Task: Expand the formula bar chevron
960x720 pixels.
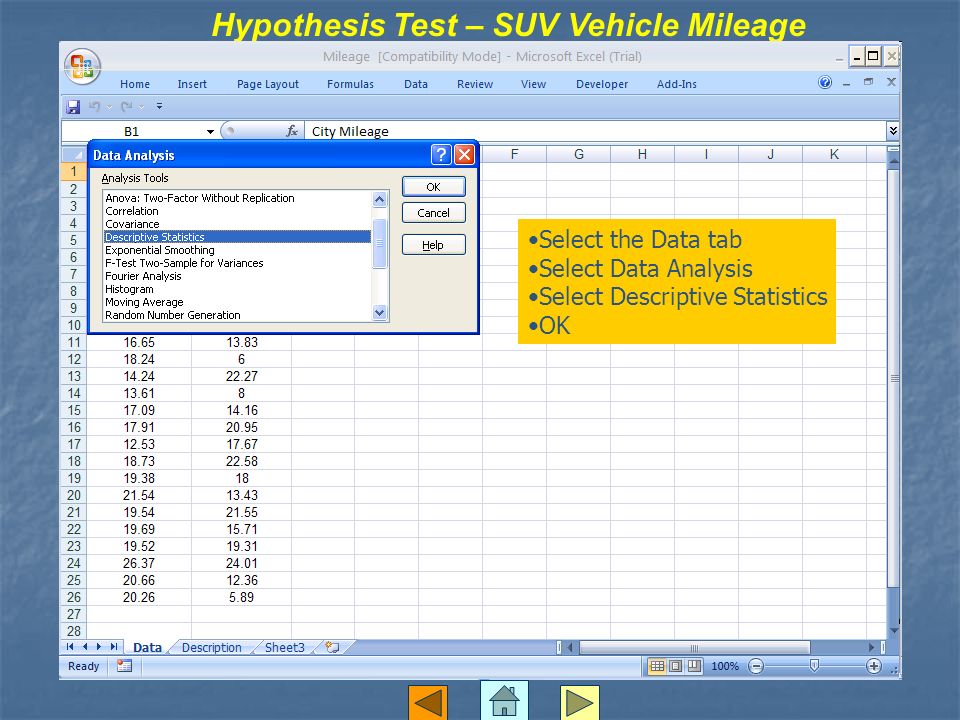Action: click(x=893, y=130)
